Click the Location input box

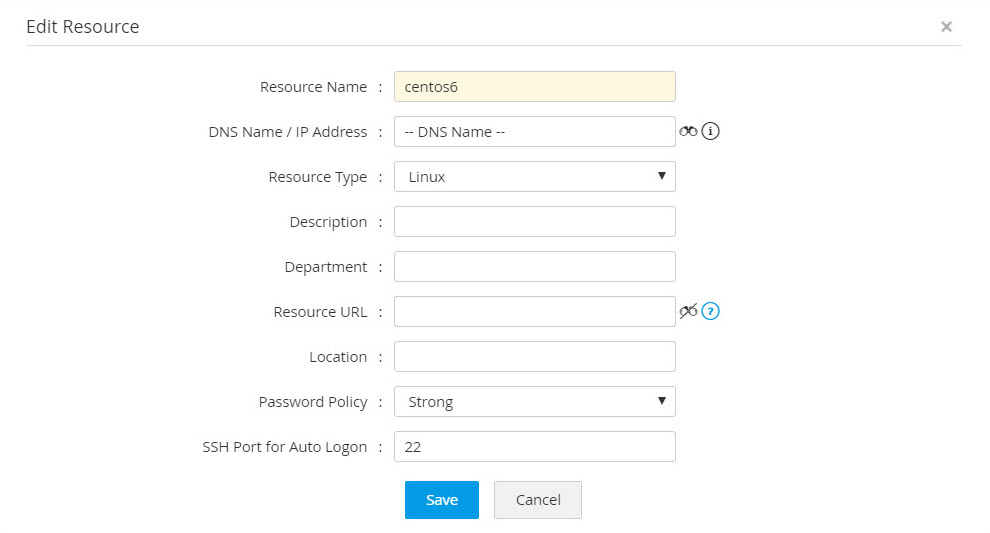534,357
